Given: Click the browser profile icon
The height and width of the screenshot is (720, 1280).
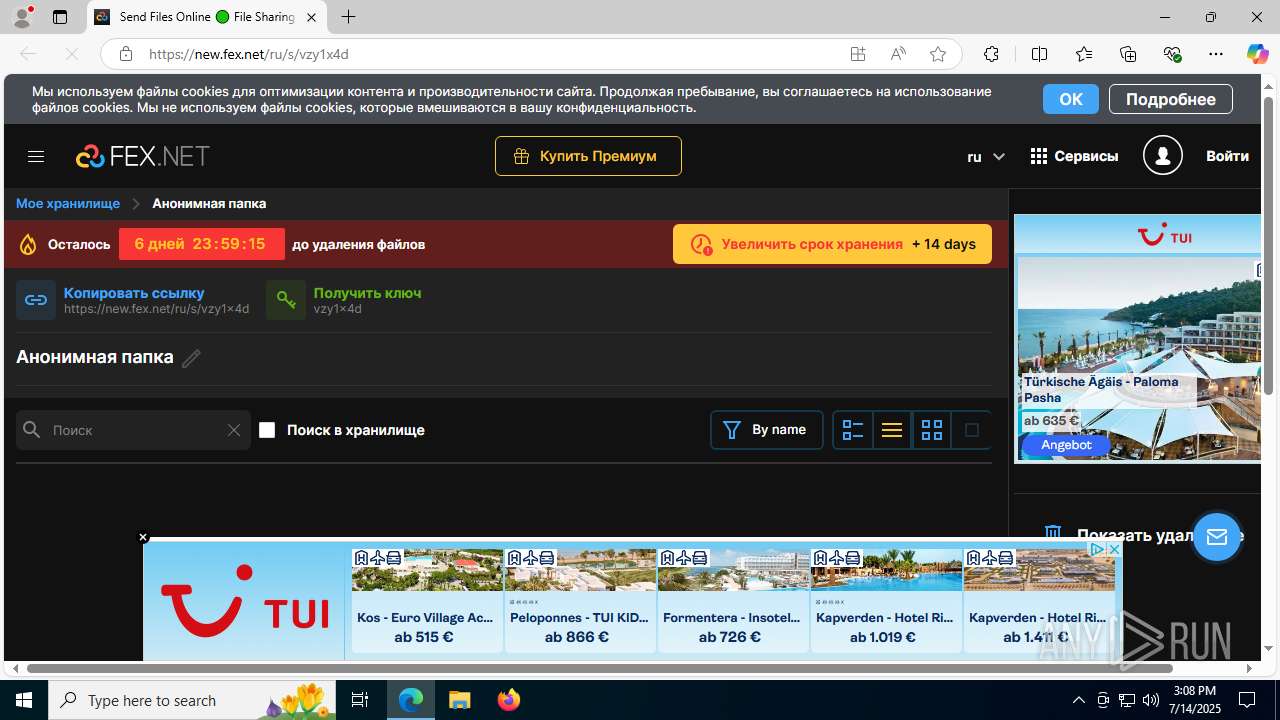Looking at the screenshot, I should click(x=22, y=17).
